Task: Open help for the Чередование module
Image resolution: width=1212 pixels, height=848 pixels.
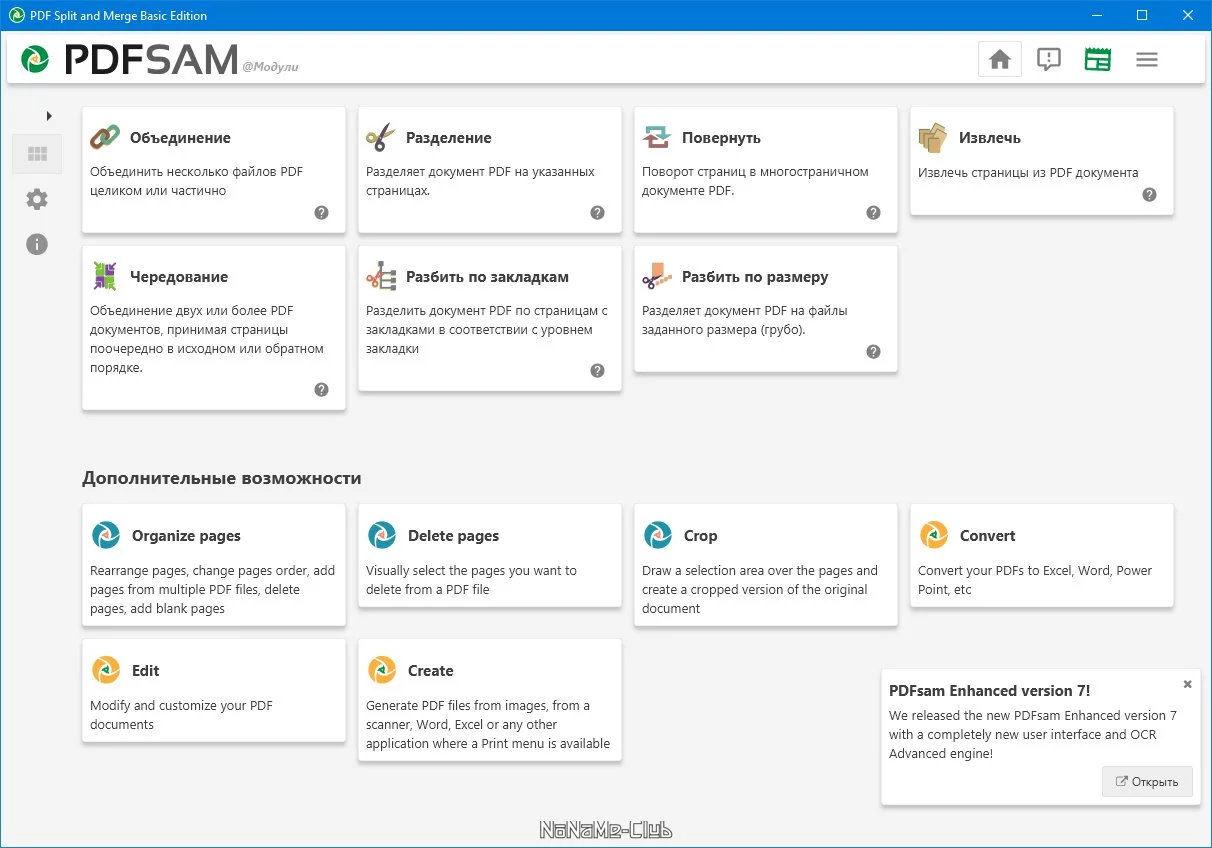Action: (322, 389)
